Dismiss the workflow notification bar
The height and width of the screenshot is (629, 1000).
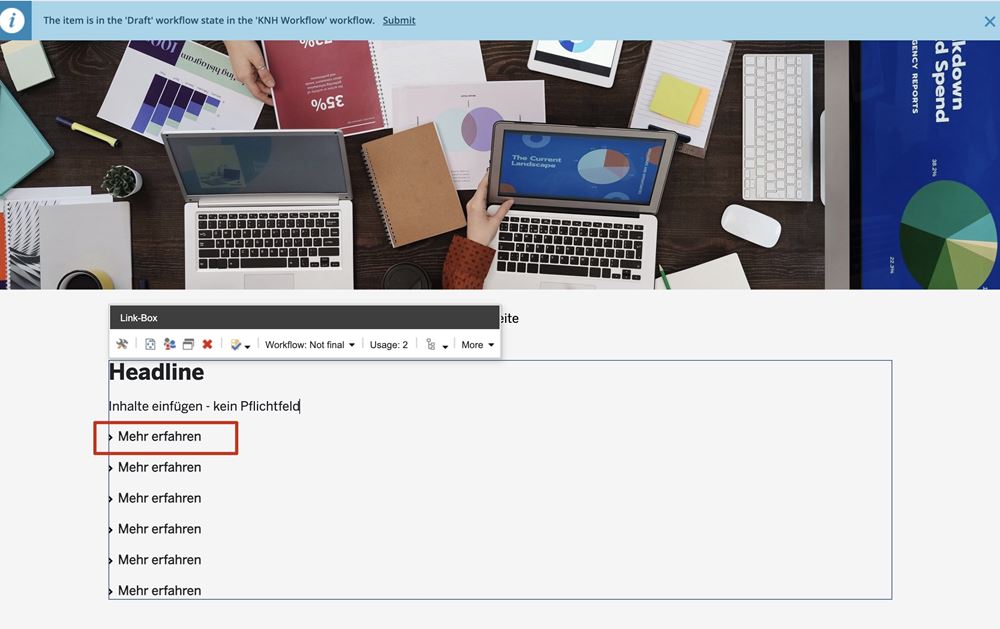(x=989, y=21)
